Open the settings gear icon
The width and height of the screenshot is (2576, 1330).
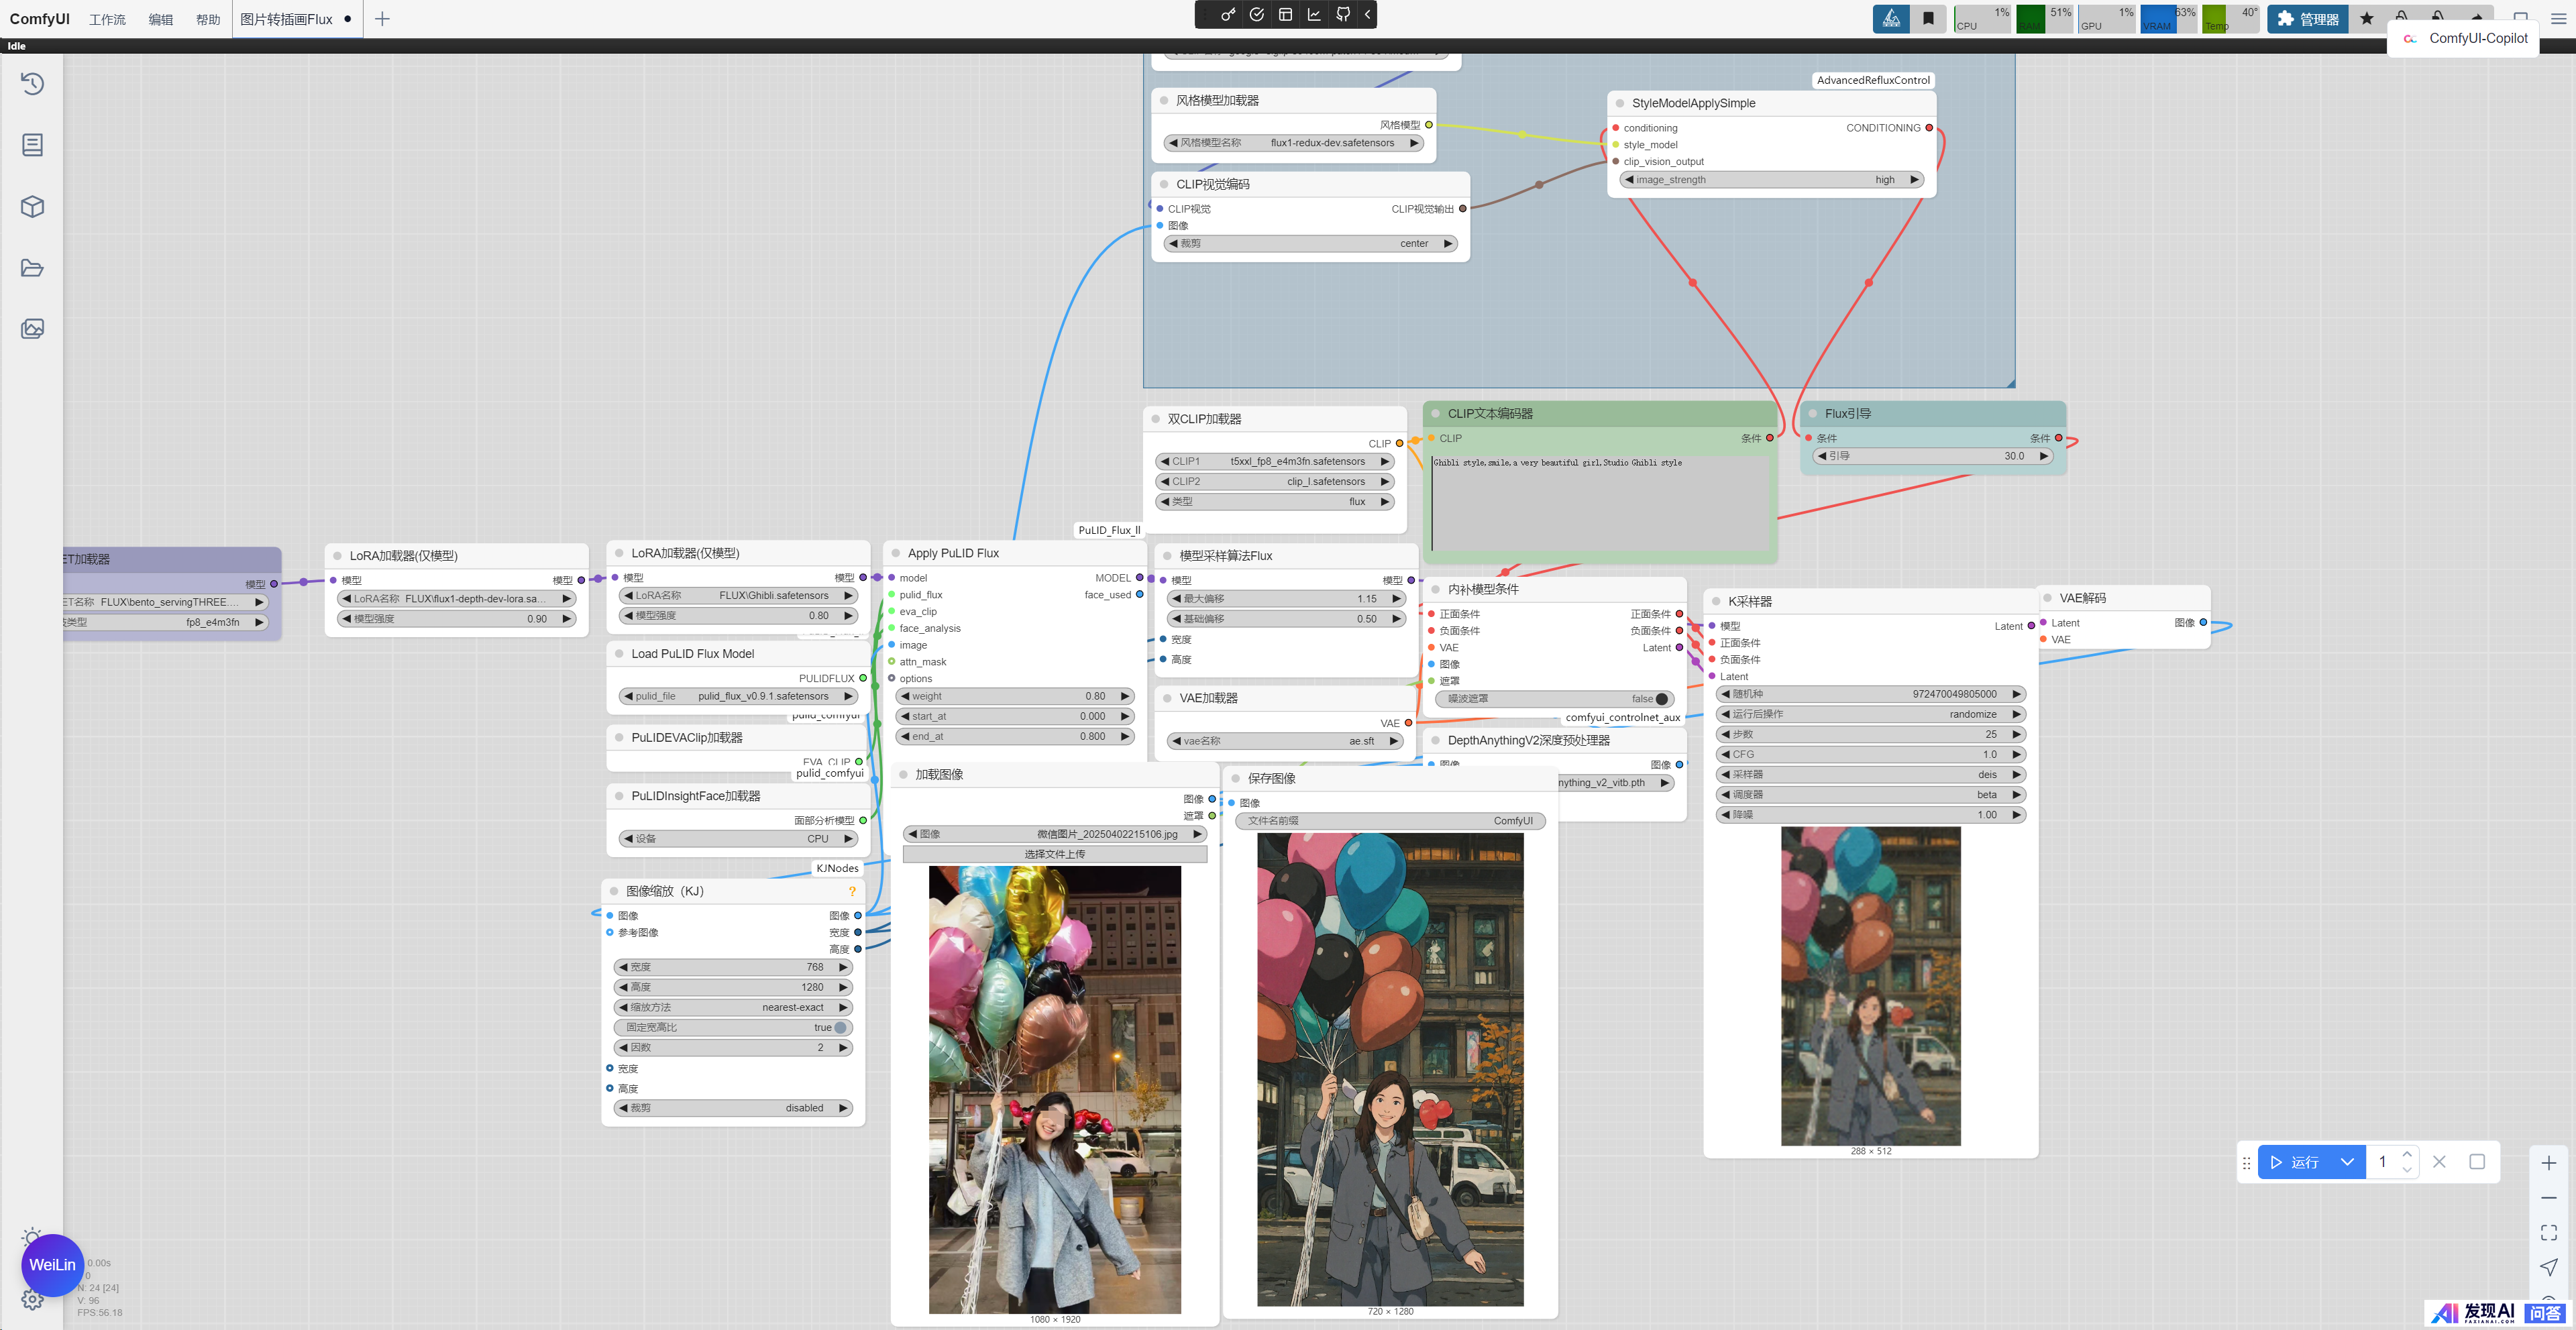pos(32,1299)
